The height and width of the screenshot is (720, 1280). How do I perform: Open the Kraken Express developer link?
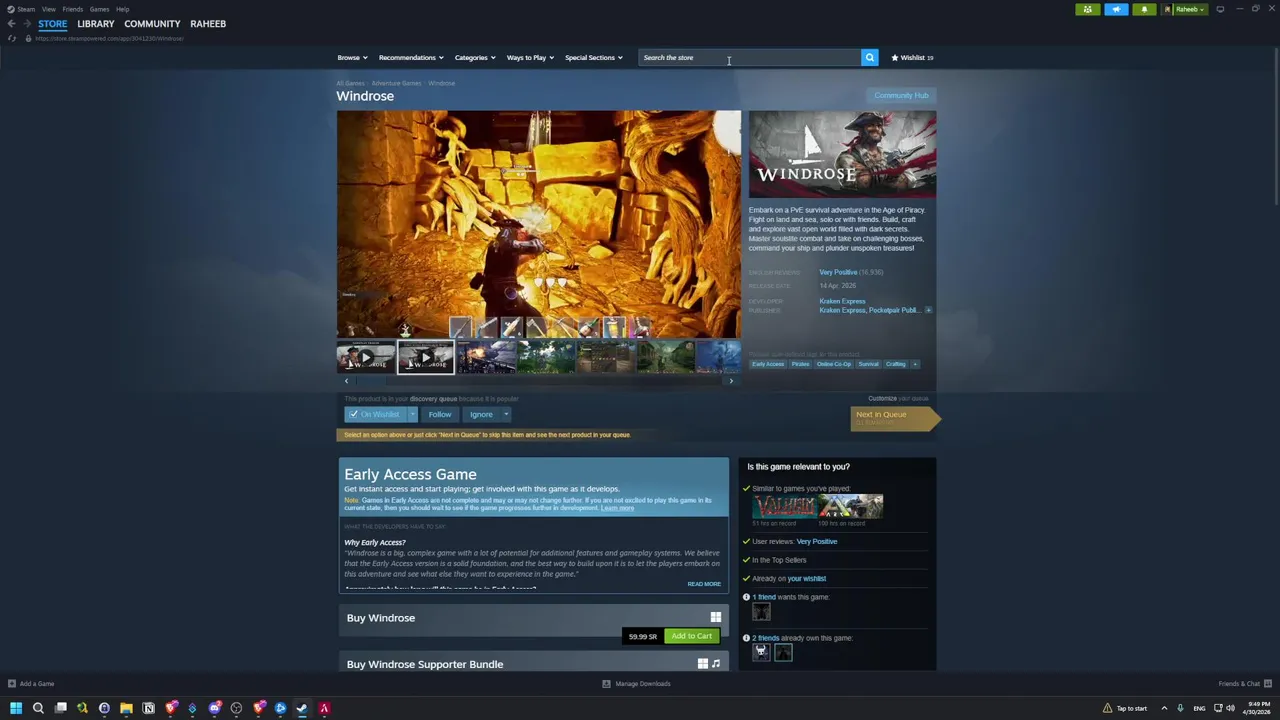click(842, 301)
